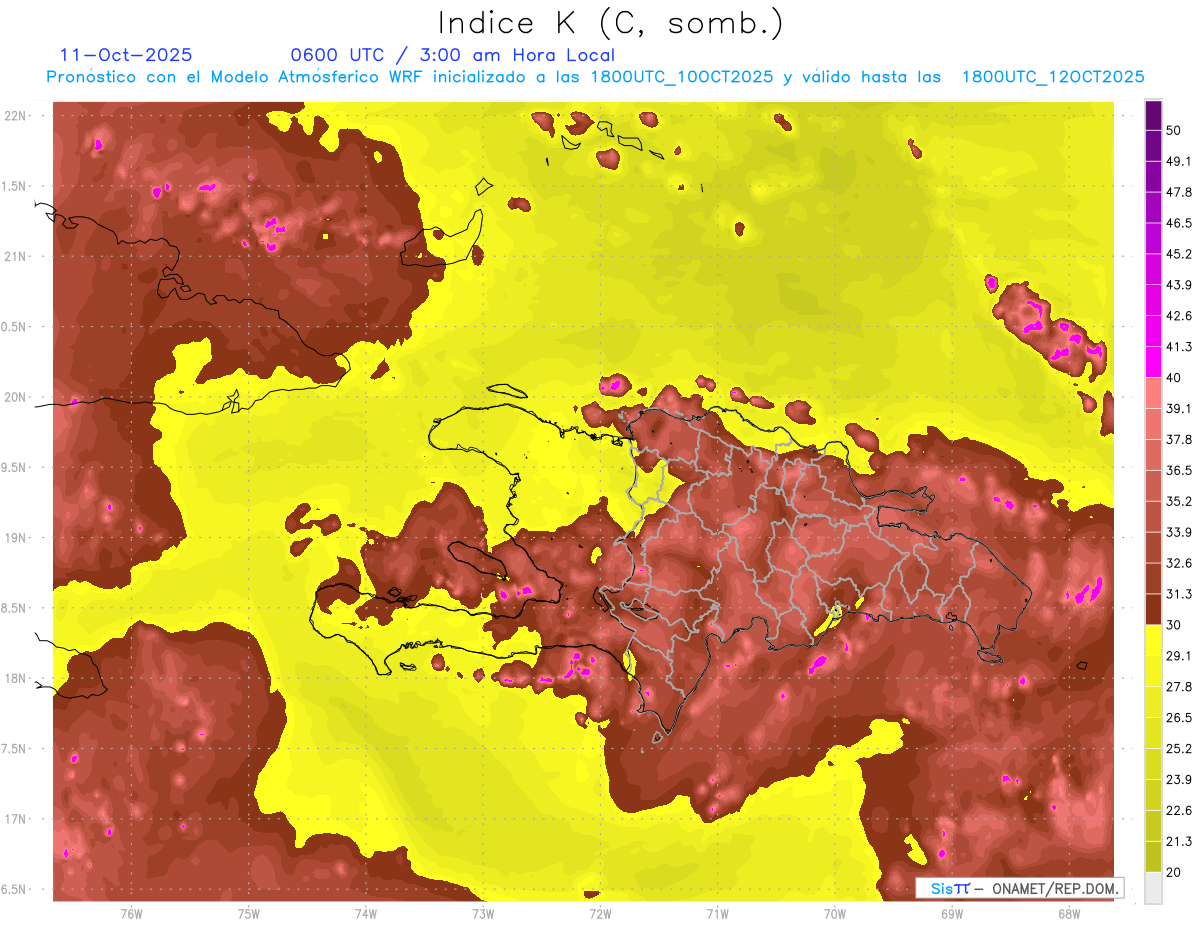Pick the bright magenta swatch between 40 and 41.3

pyautogui.click(x=1153, y=362)
